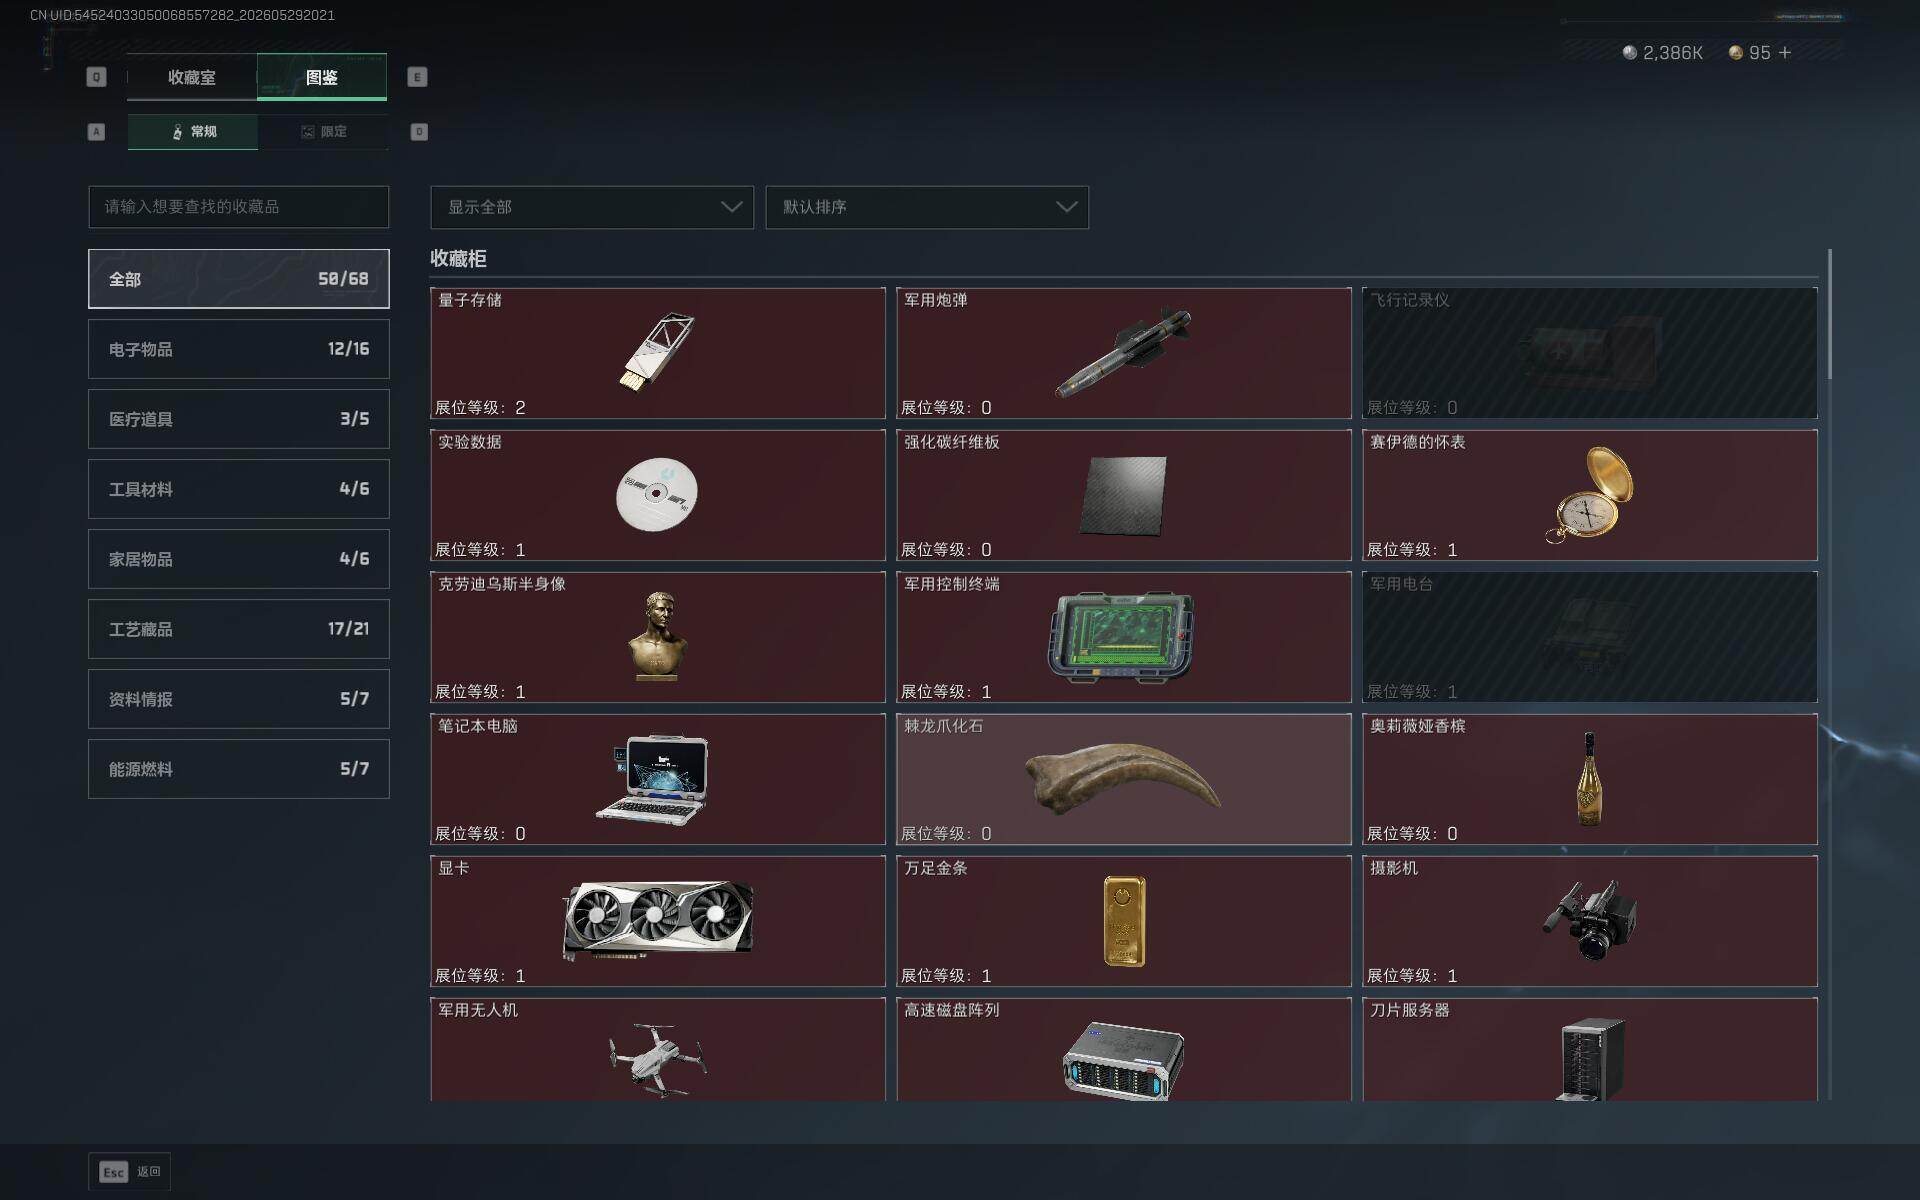
Task: Select the 摄影机 camera icon
Action: point(1589,920)
